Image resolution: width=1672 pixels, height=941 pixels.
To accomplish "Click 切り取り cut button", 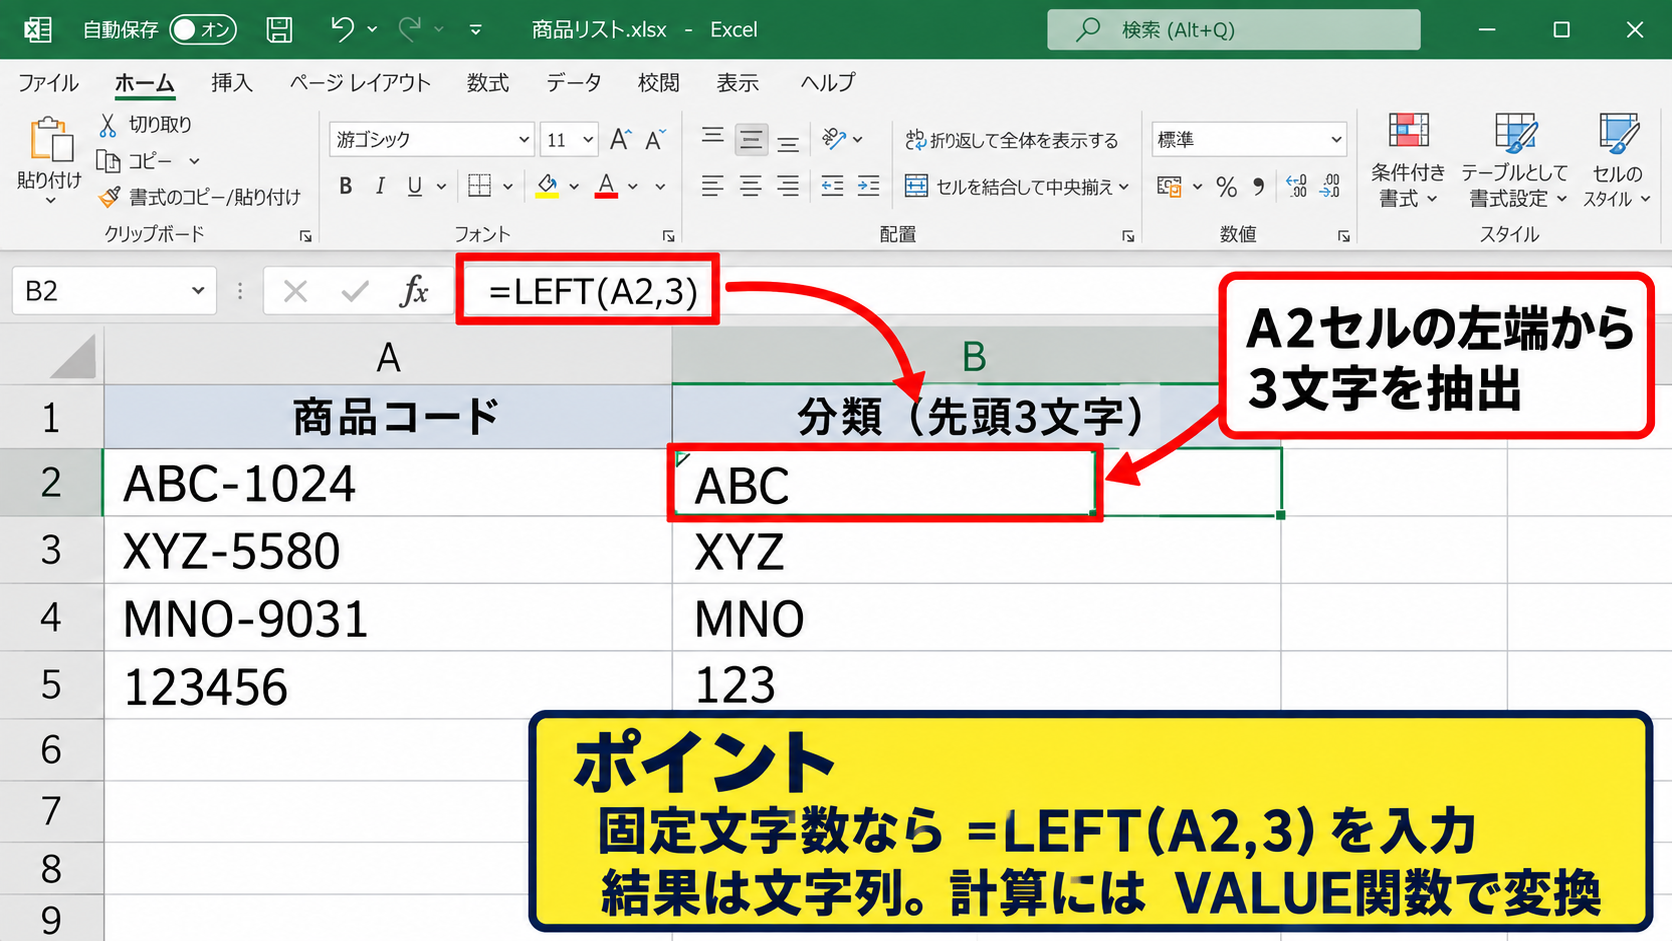I will 146,125.
